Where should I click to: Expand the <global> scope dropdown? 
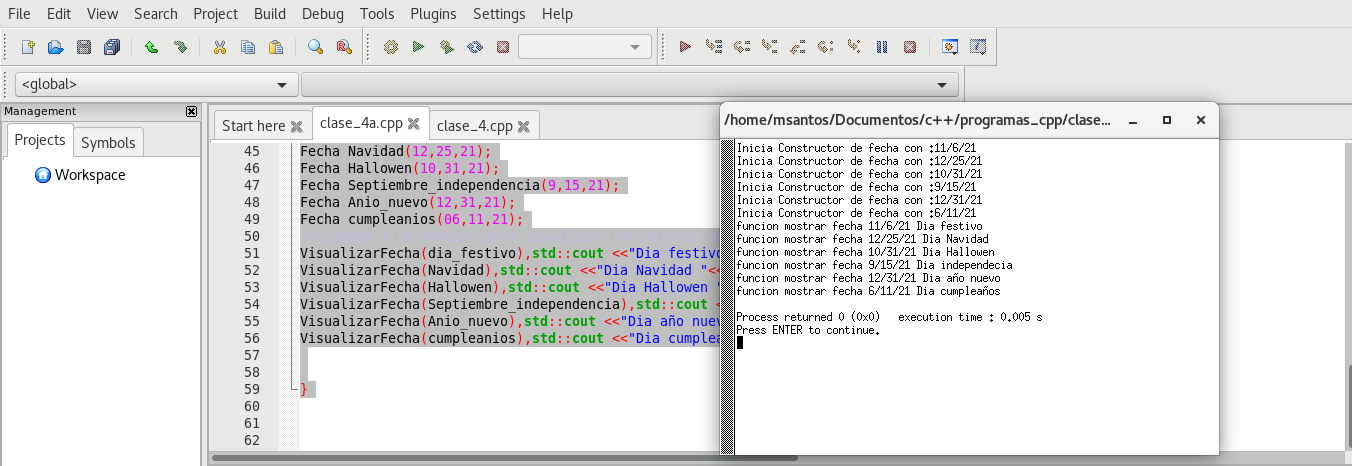[x=157, y=85]
